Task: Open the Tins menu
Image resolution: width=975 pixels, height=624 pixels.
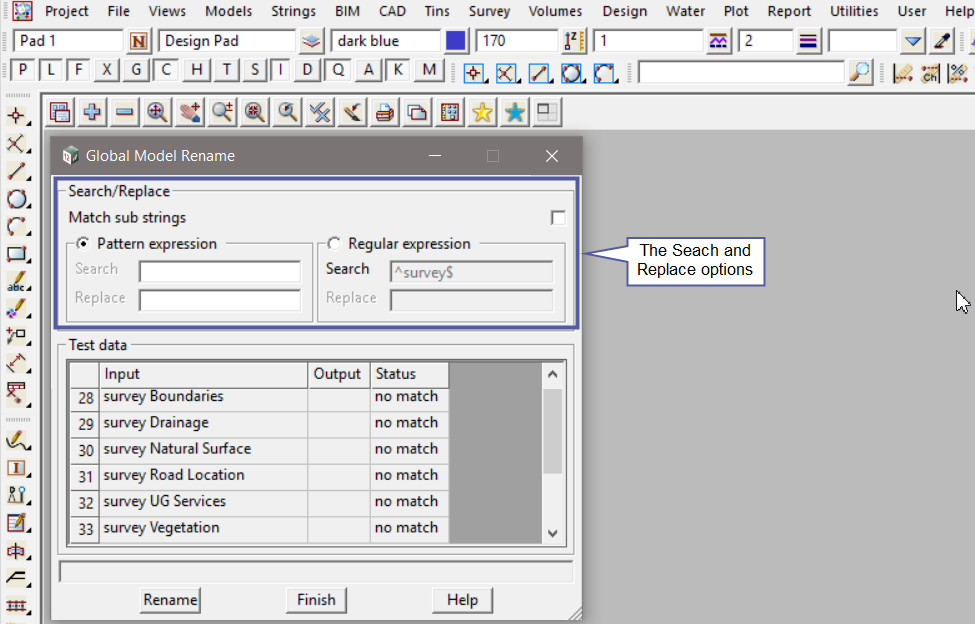Action: pos(435,11)
